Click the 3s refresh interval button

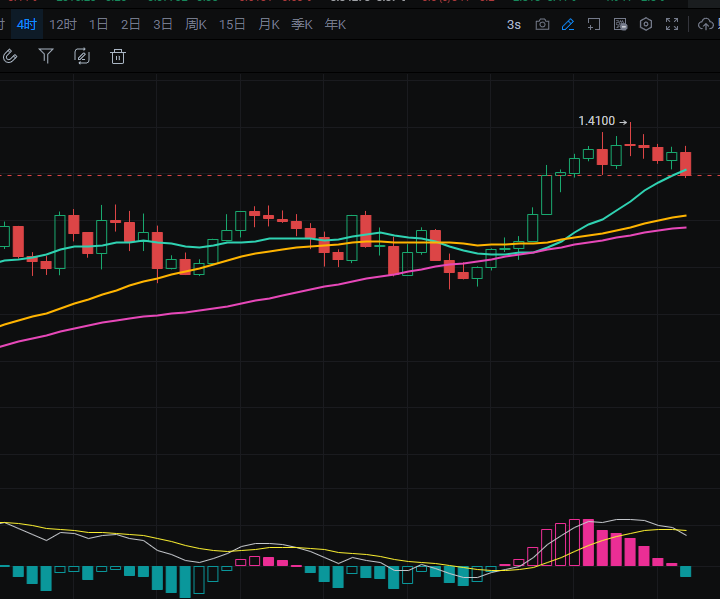coord(513,24)
